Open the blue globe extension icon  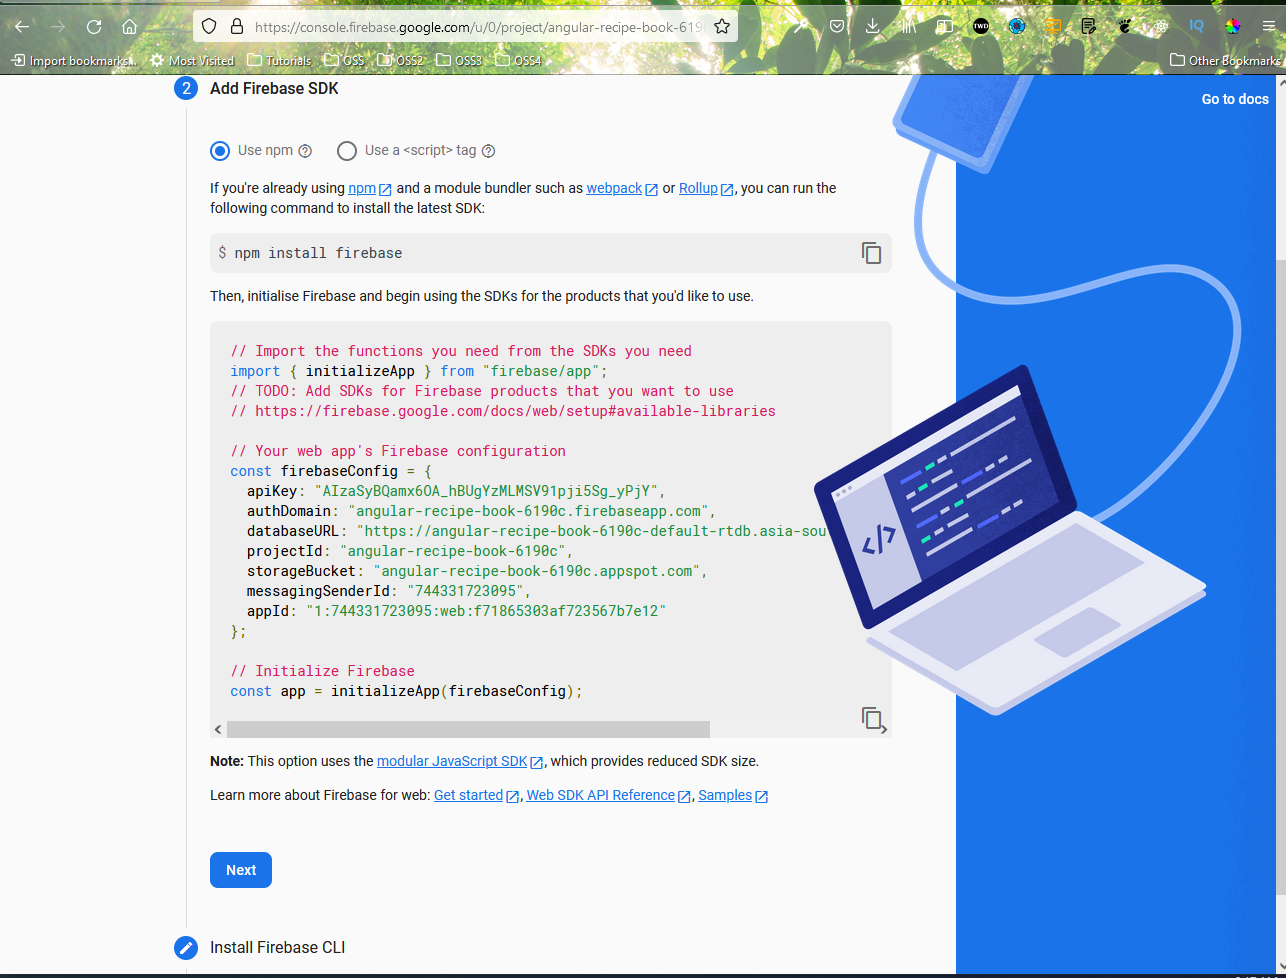tap(1017, 27)
